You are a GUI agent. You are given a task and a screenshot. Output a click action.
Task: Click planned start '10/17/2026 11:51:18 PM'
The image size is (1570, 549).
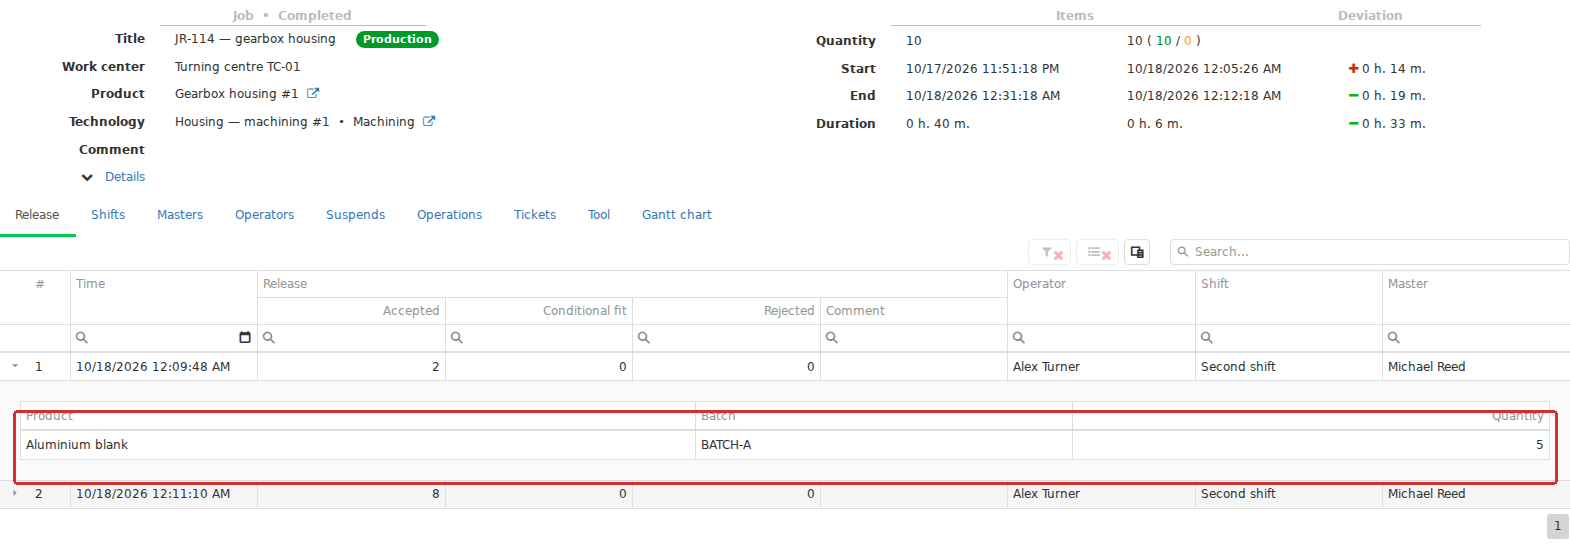click(x=982, y=69)
